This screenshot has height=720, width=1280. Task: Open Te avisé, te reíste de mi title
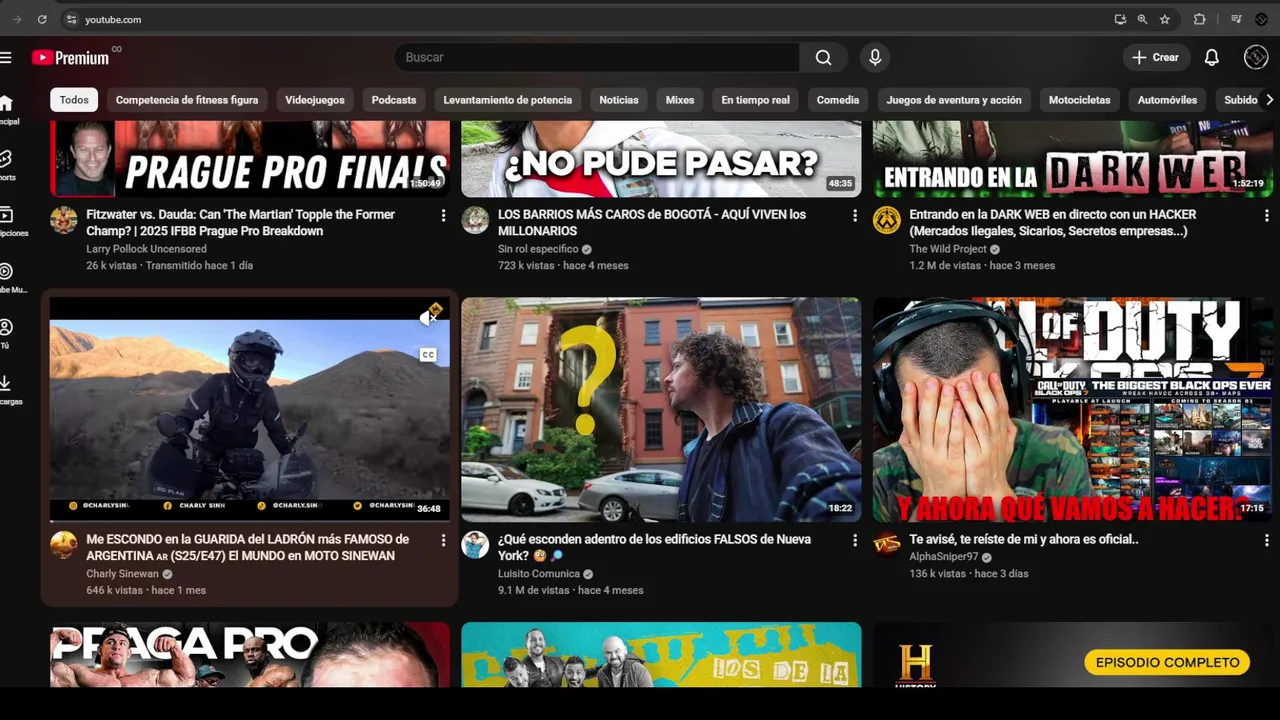(x=1023, y=539)
